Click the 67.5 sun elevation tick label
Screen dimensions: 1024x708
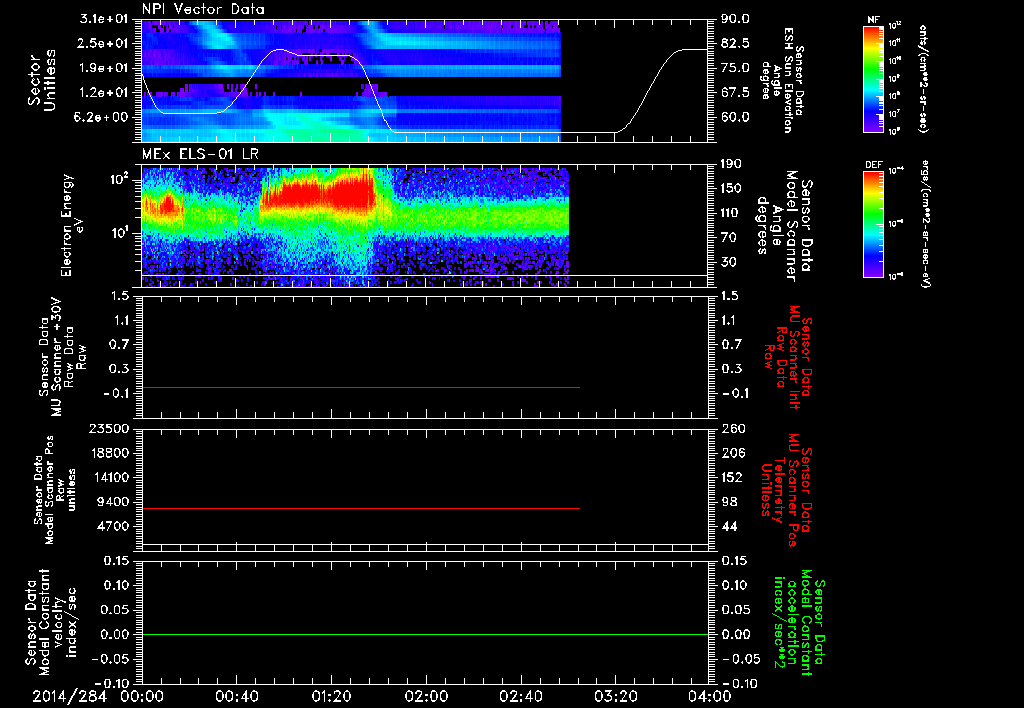(x=735, y=93)
